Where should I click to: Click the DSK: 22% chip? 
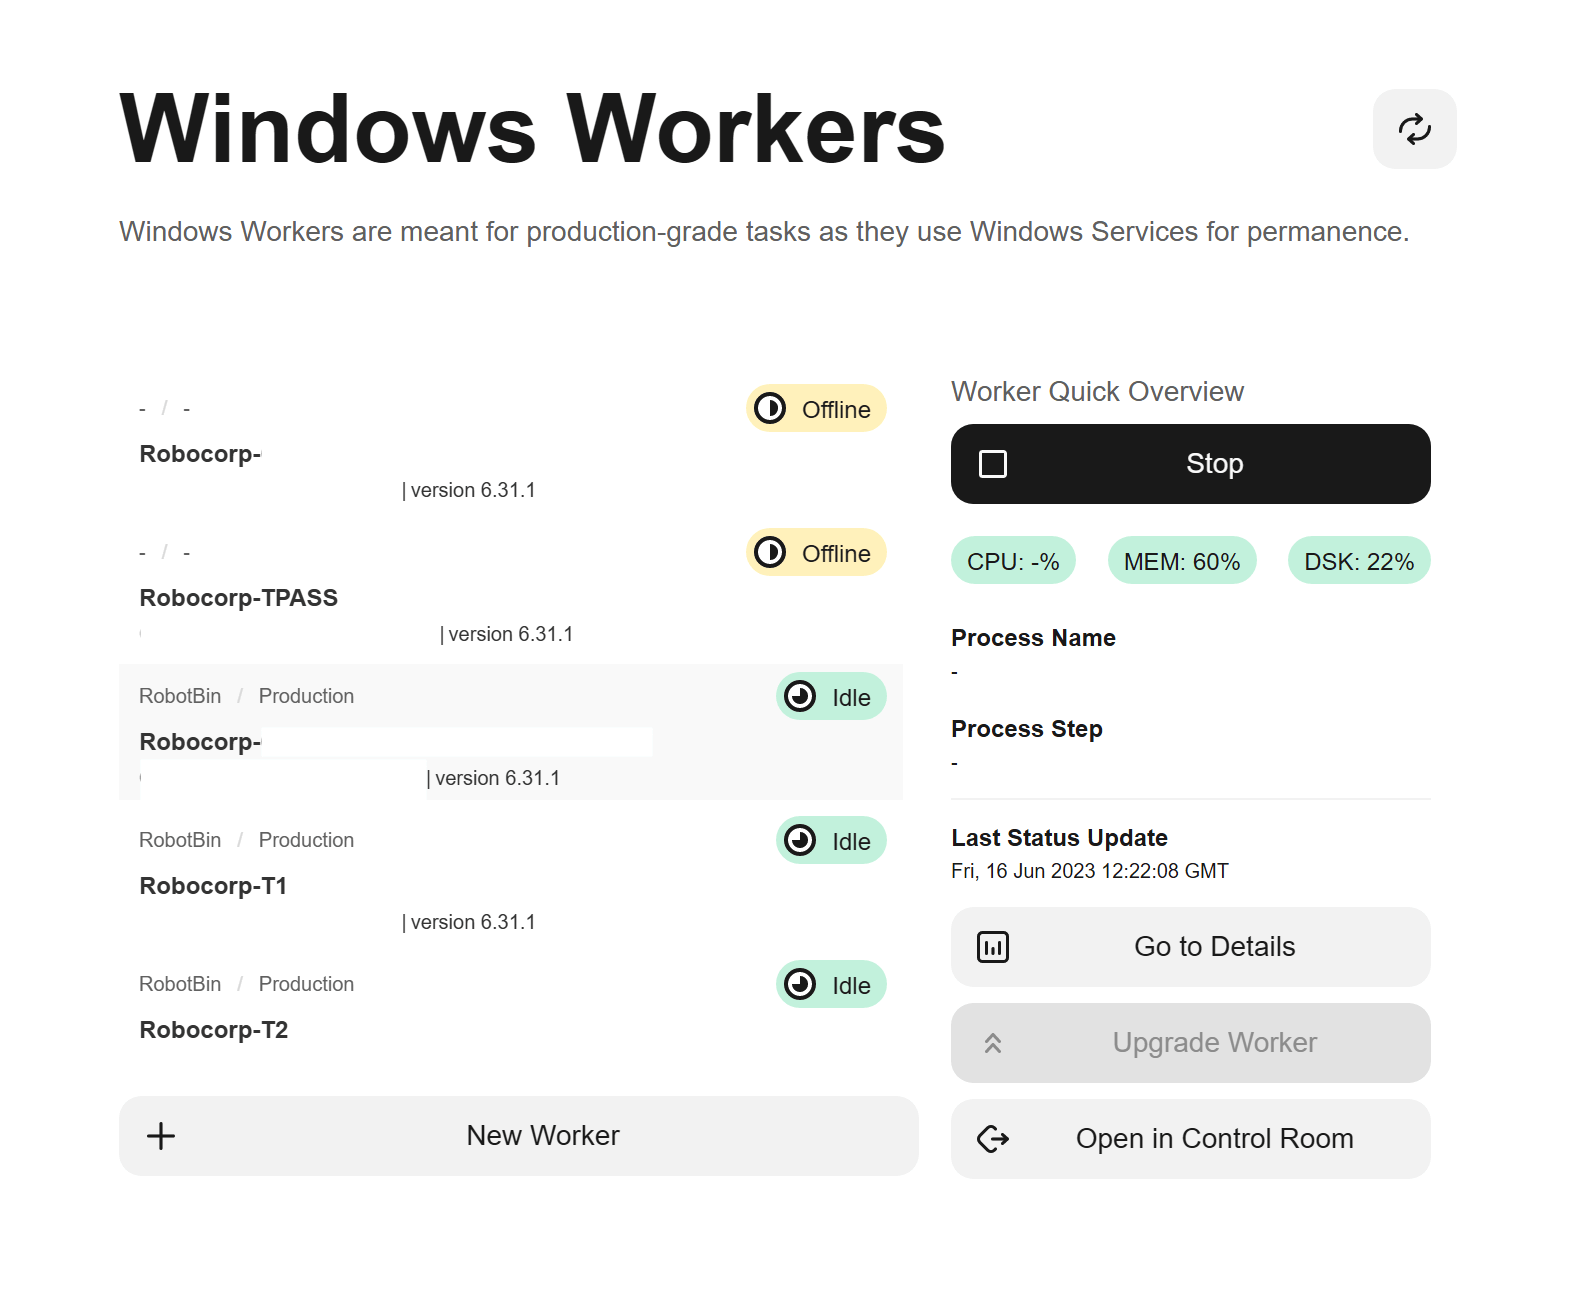click(x=1359, y=561)
